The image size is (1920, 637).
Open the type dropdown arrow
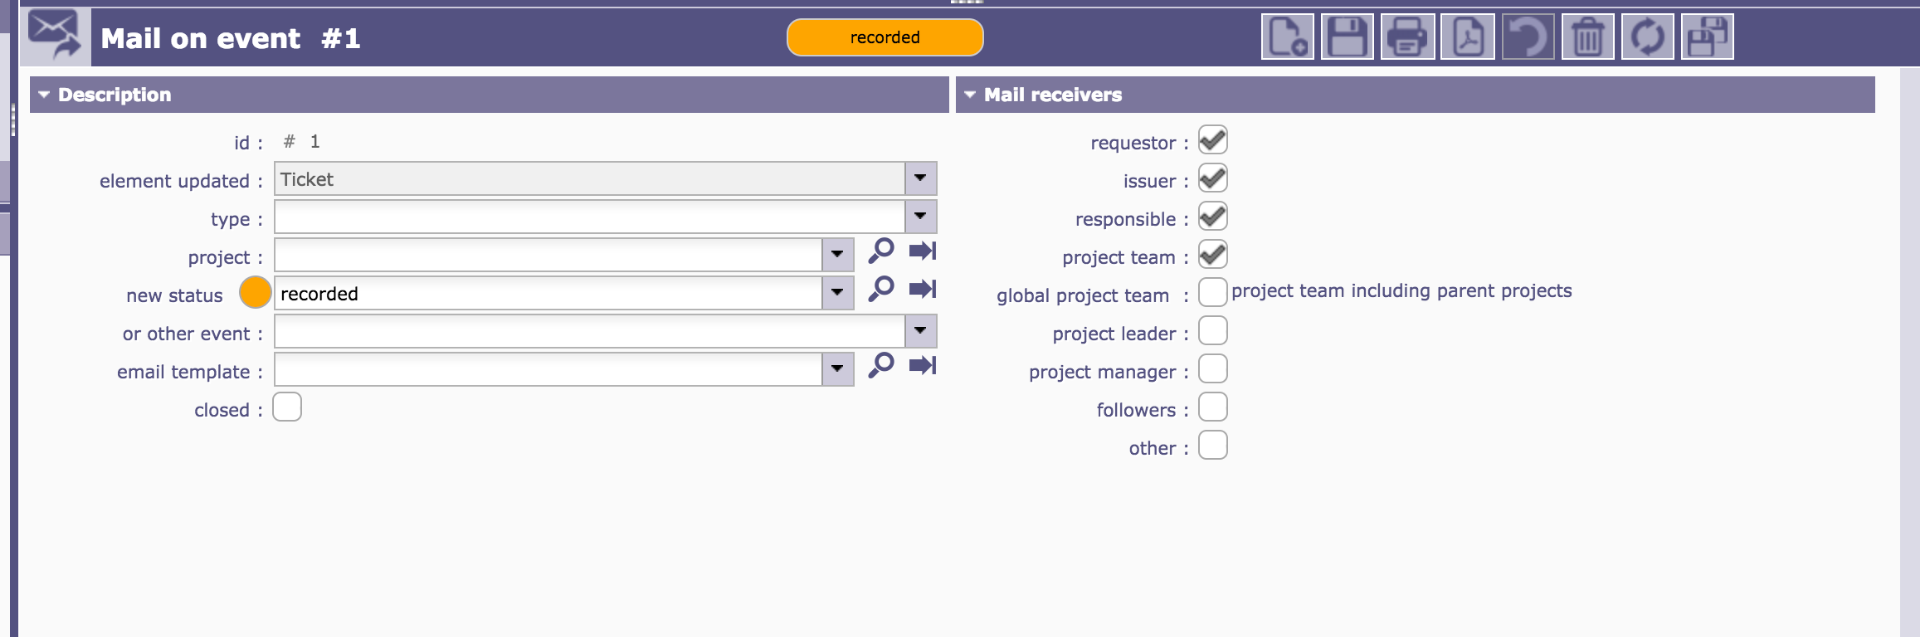pyautogui.click(x=920, y=216)
